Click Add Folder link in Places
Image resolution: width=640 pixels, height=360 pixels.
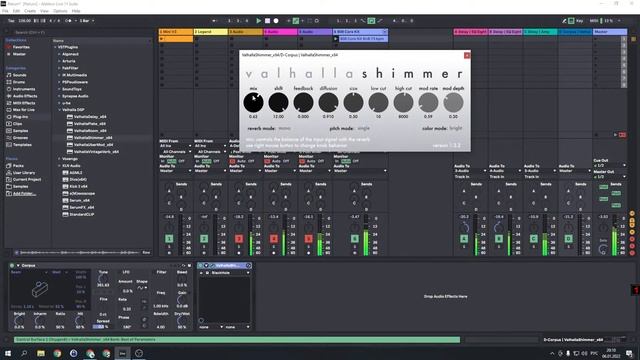click(24, 193)
